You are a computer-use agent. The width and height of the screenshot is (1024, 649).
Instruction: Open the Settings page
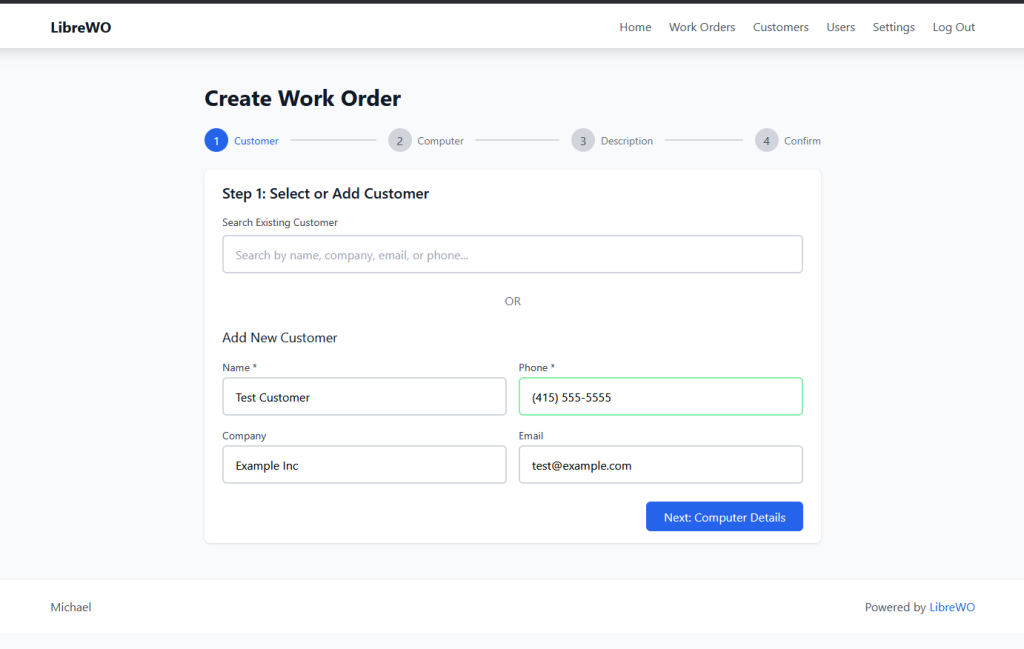pos(893,27)
